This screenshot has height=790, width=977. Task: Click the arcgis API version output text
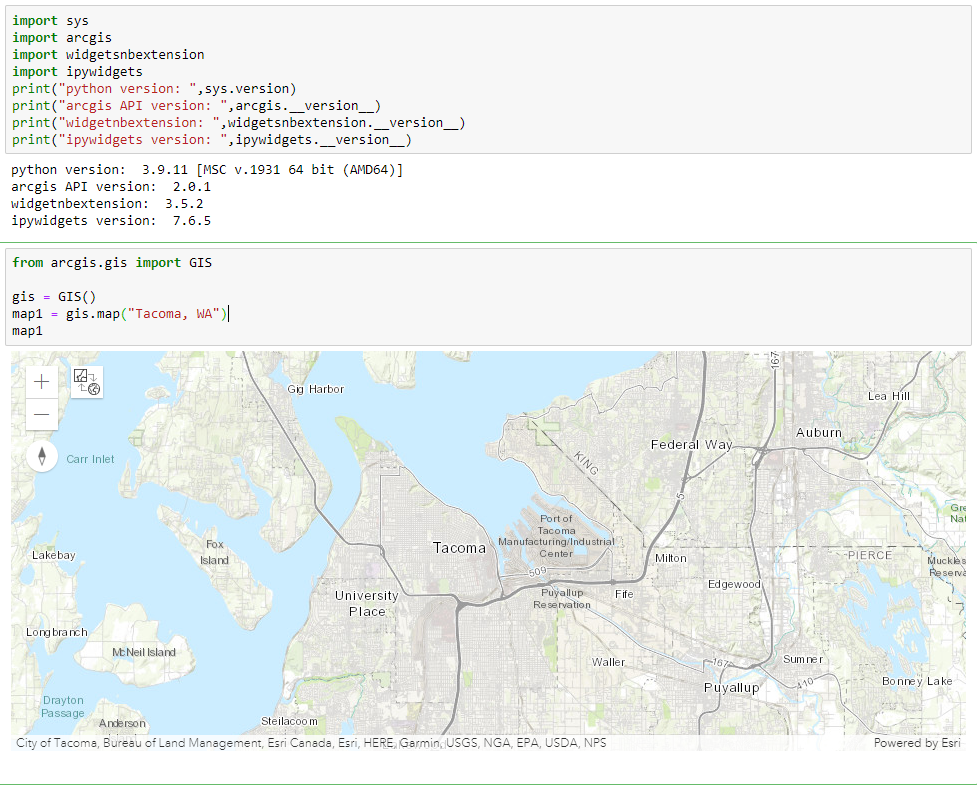click(x=111, y=187)
